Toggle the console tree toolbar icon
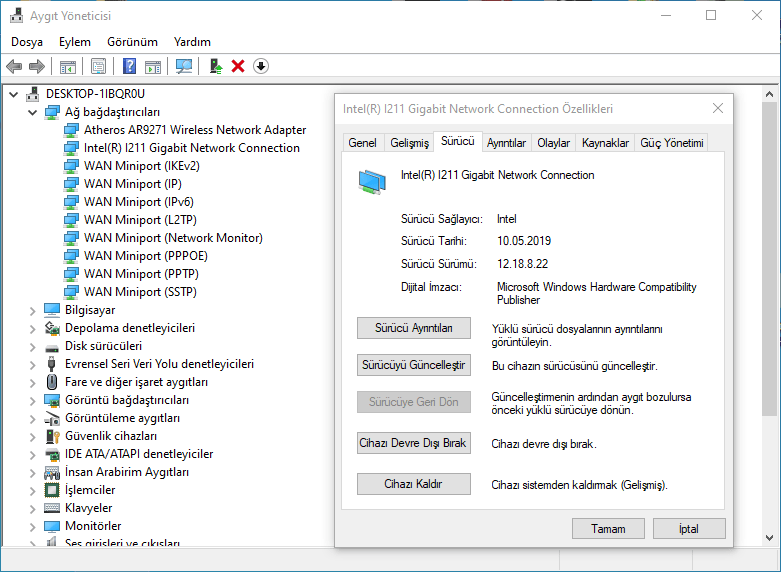Image resolution: width=781 pixels, height=572 pixels. (68, 66)
